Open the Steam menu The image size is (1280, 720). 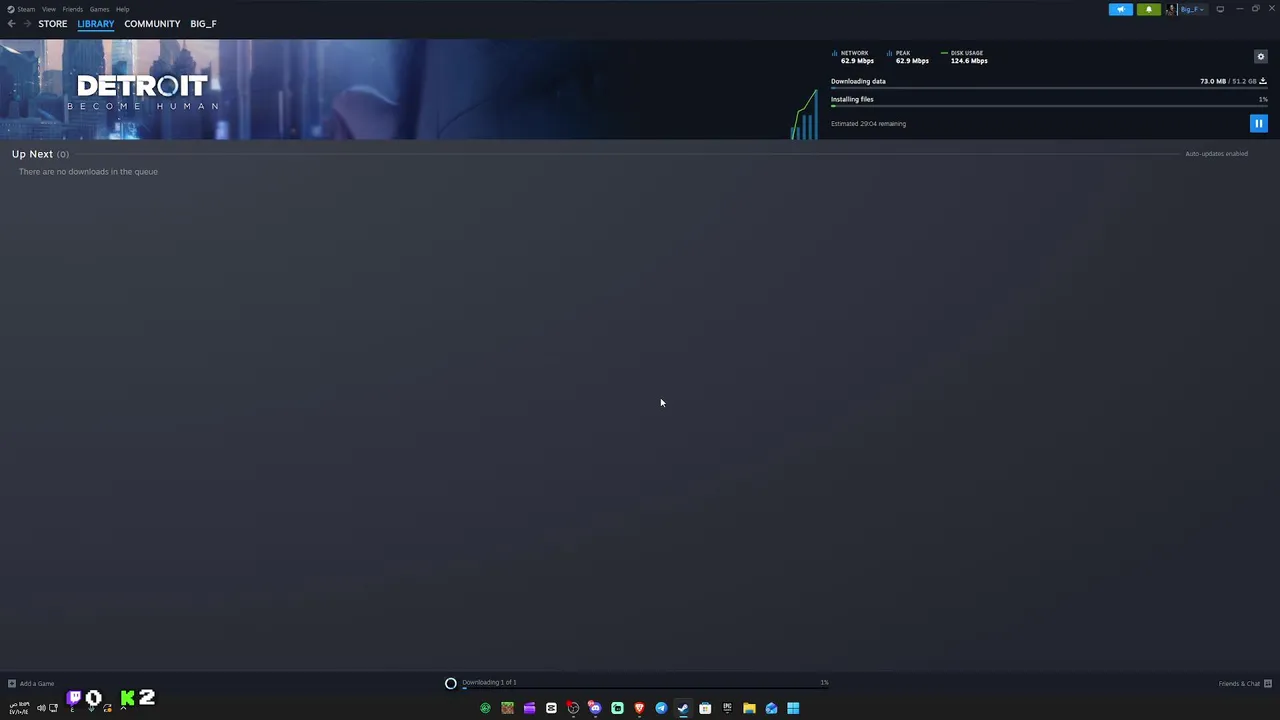pyautogui.click(x=26, y=9)
